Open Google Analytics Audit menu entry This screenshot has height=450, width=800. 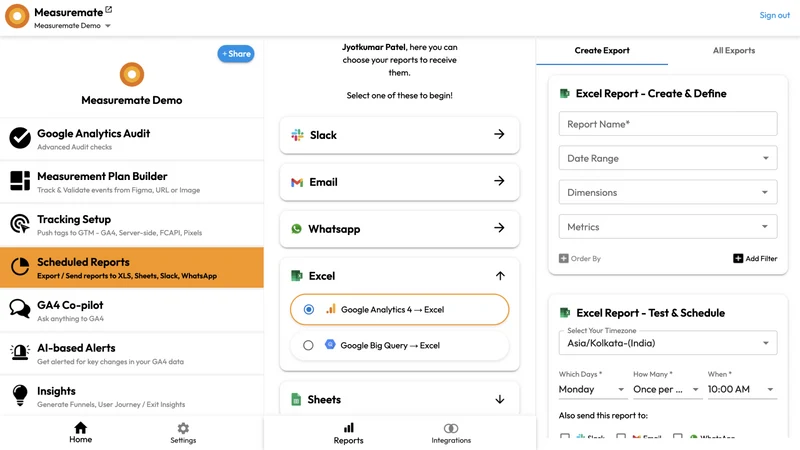132,139
